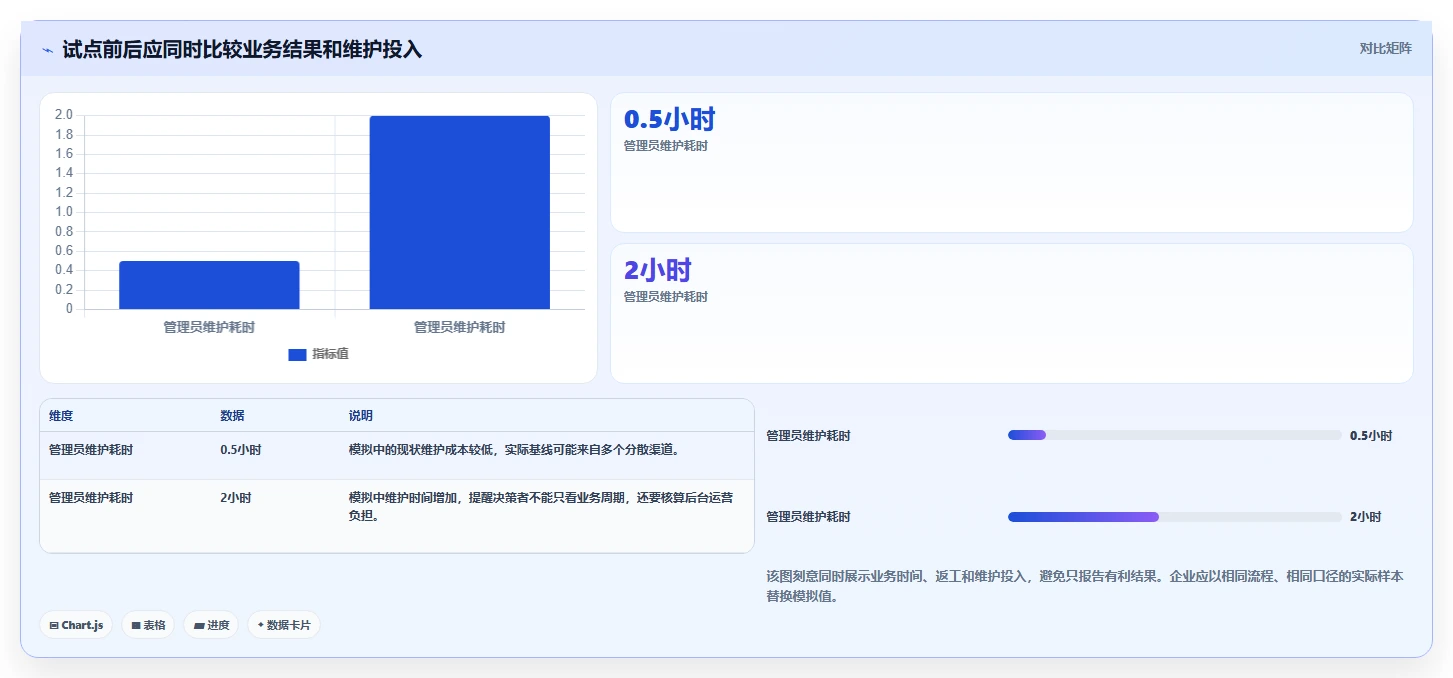This screenshot has width=1453, height=678.
Task: Click the 2小时 cell in the table
Action: point(235,497)
